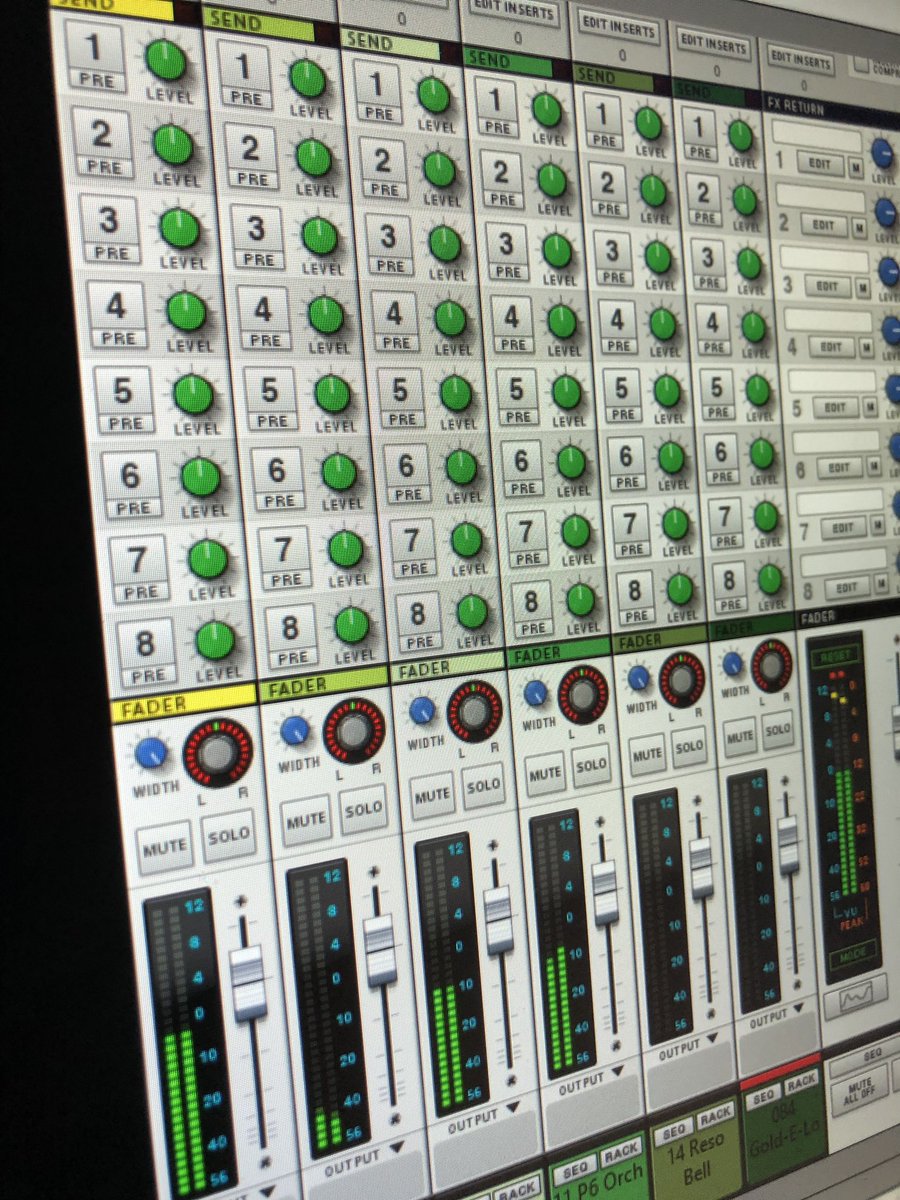Click EDIT INSERTS above the FX RETURN section

coord(800,59)
